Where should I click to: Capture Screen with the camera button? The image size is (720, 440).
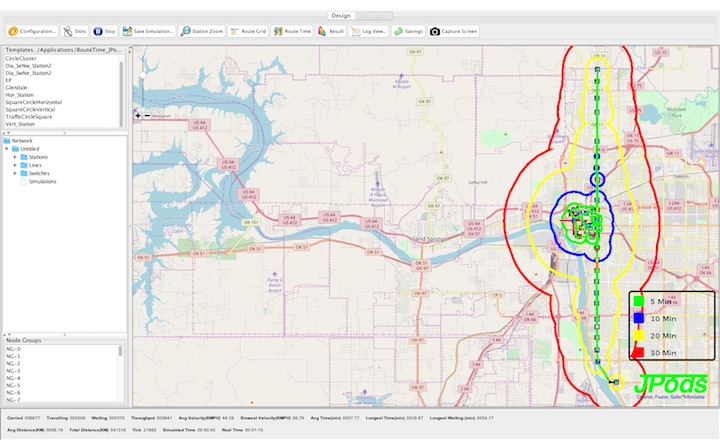click(x=453, y=31)
